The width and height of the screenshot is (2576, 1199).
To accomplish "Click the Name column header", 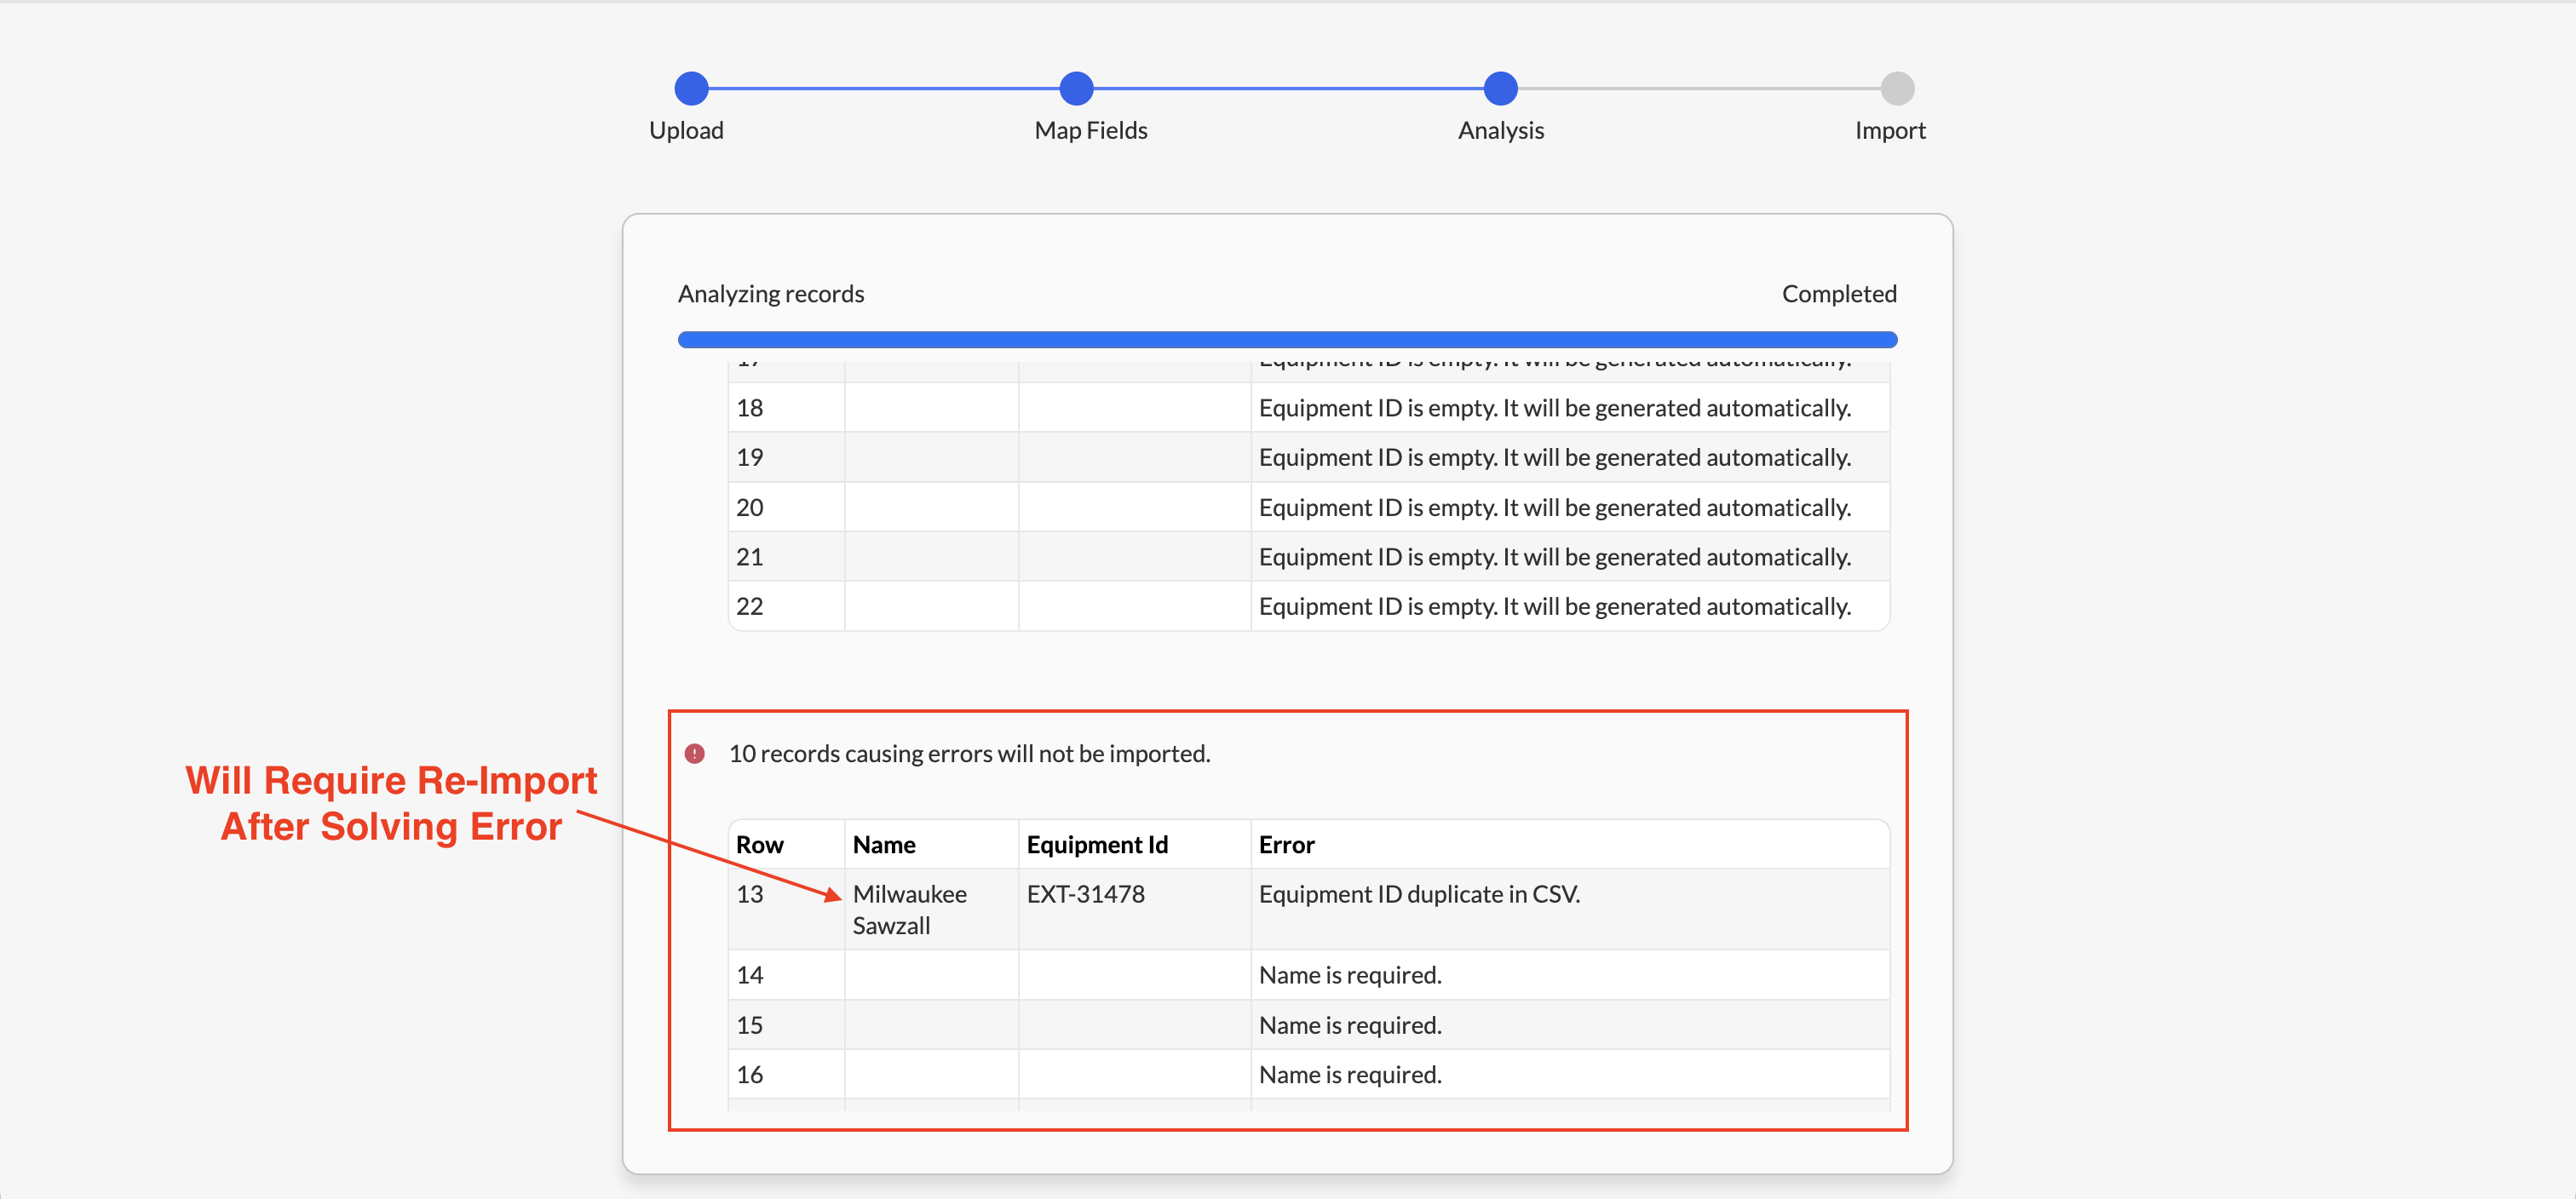I will coord(884,845).
